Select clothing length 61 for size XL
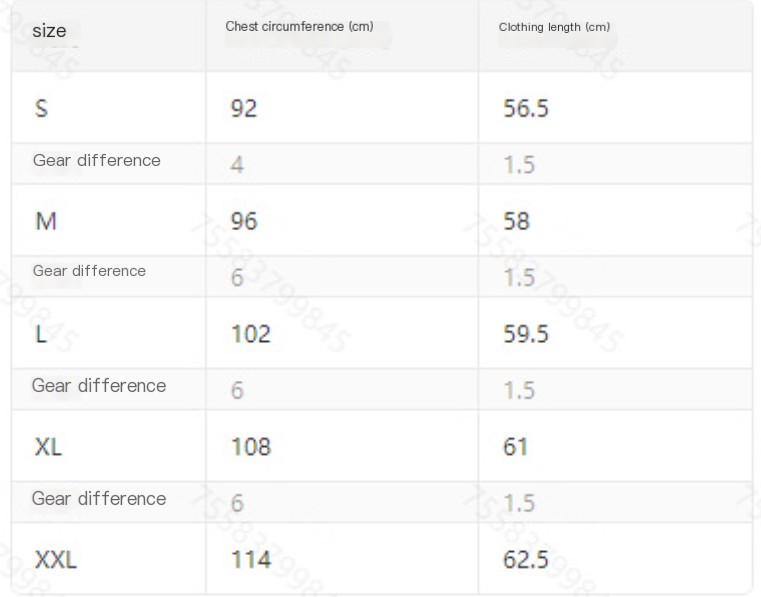Screen dimensions: 761x597 (x=515, y=447)
